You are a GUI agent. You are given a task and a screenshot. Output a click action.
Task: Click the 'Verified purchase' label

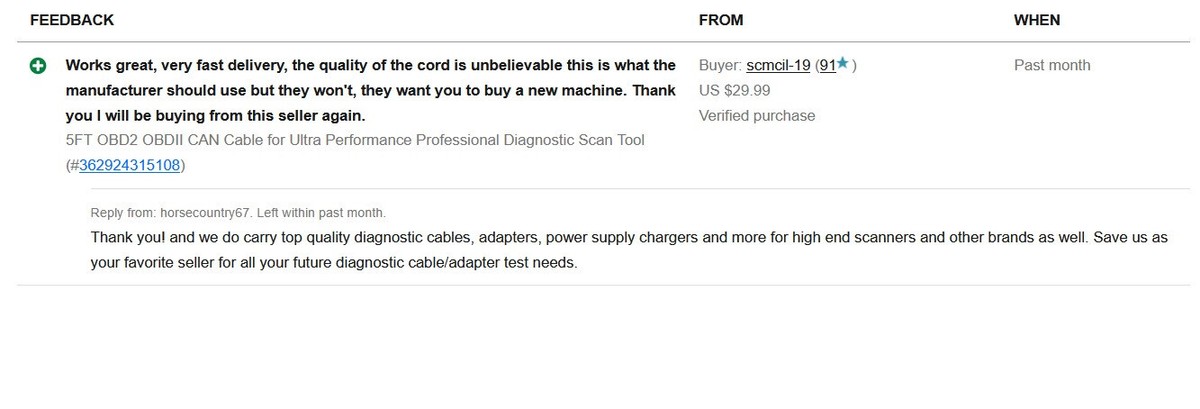pos(756,115)
